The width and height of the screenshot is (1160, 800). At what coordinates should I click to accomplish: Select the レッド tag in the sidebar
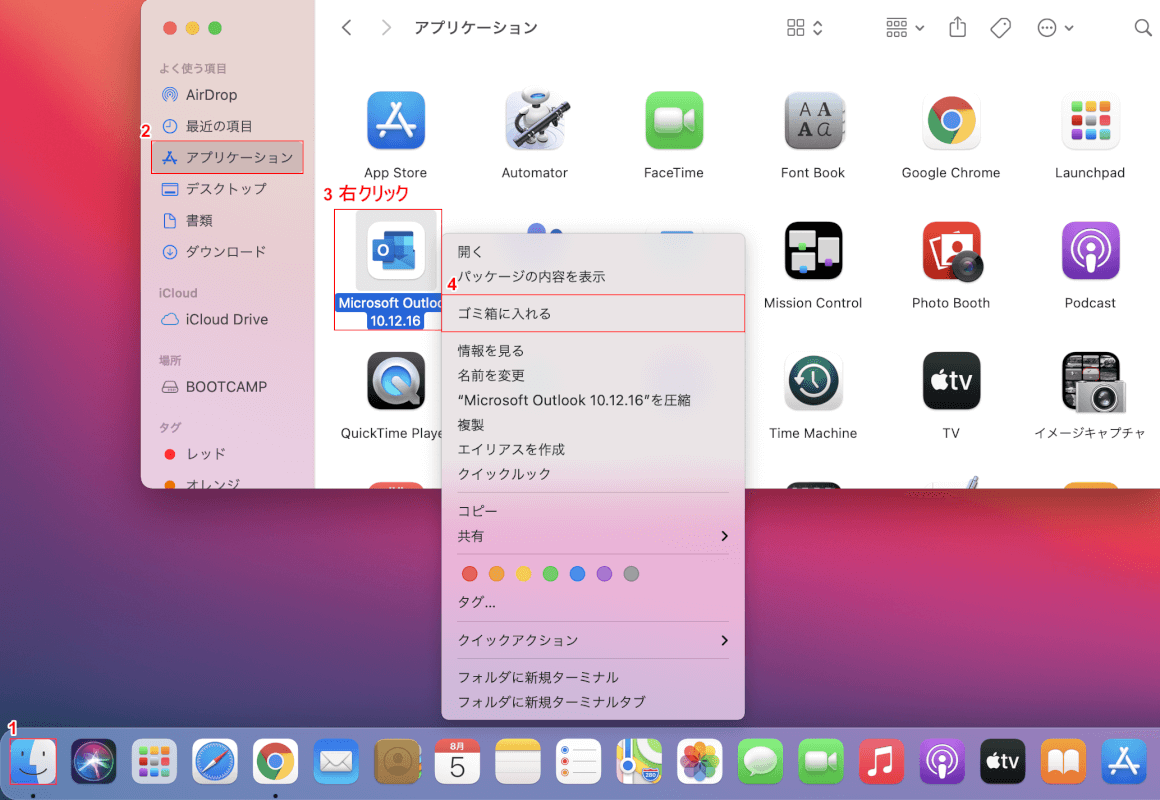coord(228,454)
